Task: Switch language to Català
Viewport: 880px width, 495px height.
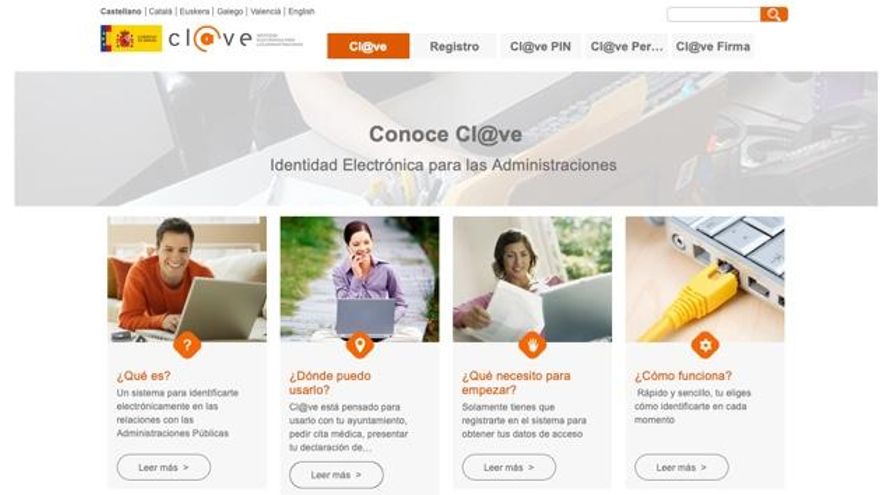Action: point(161,11)
